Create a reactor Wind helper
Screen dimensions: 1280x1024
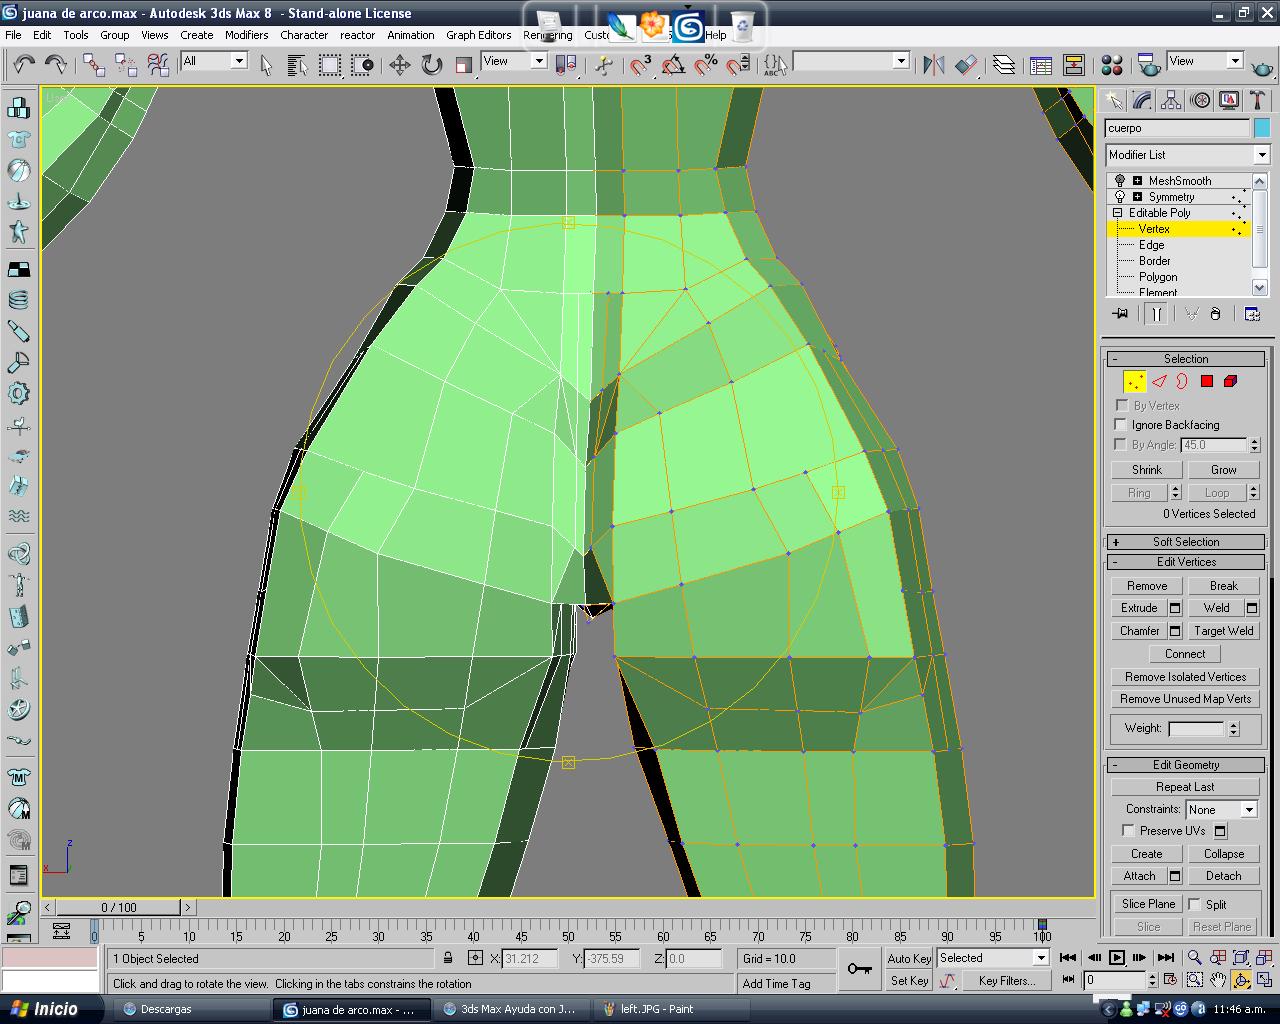click(x=19, y=425)
